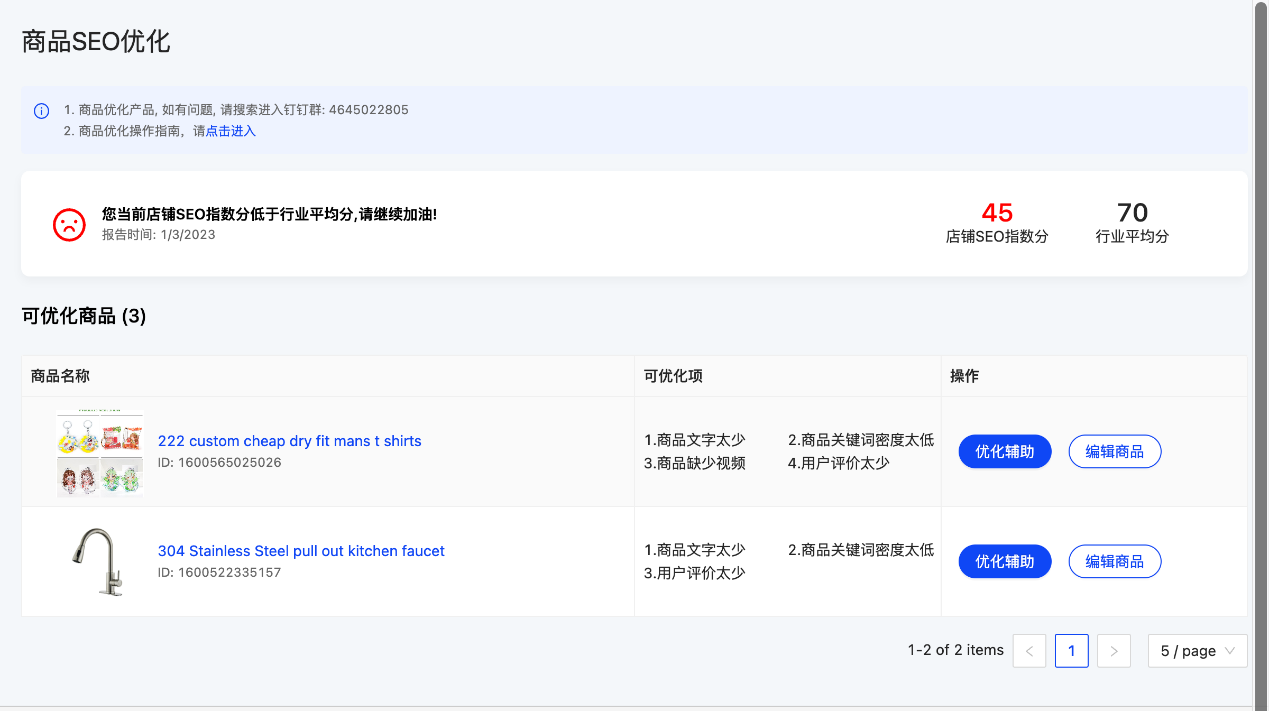
Task: Click the red sad face icon
Action: click(x=69, y=223)
